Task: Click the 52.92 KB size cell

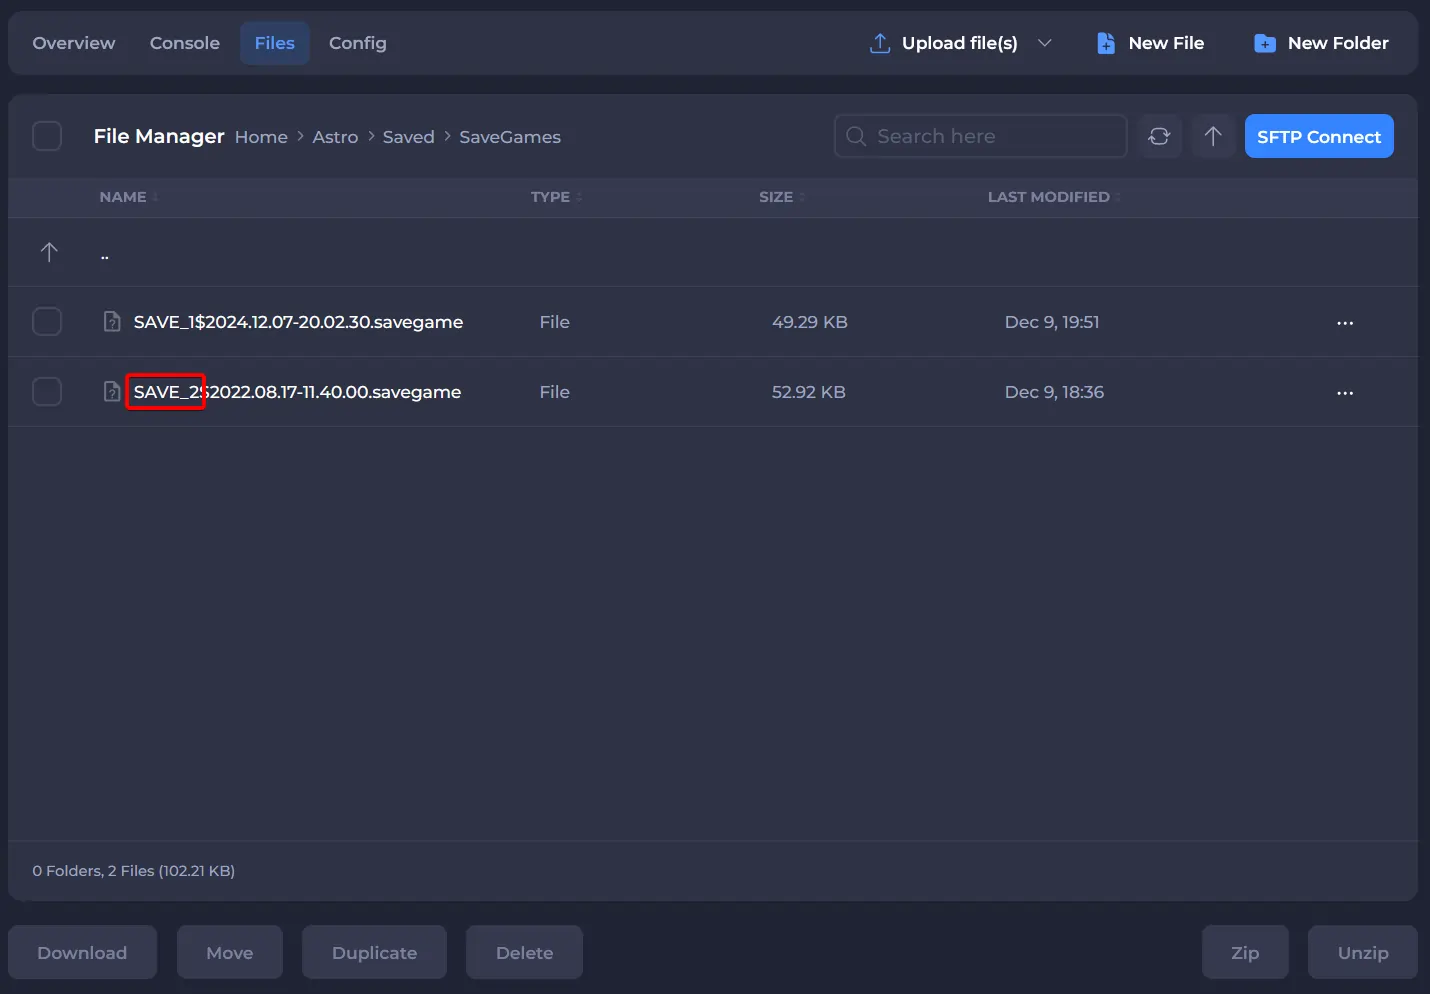Action: pos(809,392)
